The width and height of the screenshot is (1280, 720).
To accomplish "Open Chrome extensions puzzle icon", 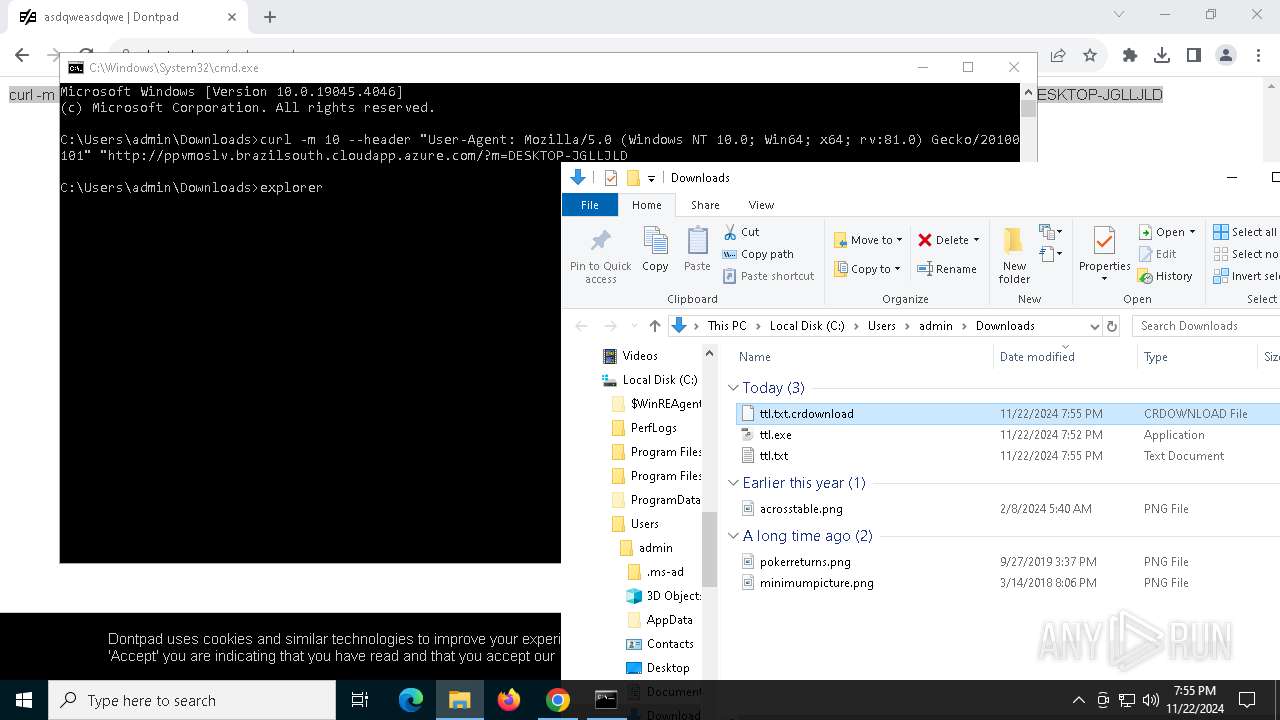I will [x=1130, y=56].
